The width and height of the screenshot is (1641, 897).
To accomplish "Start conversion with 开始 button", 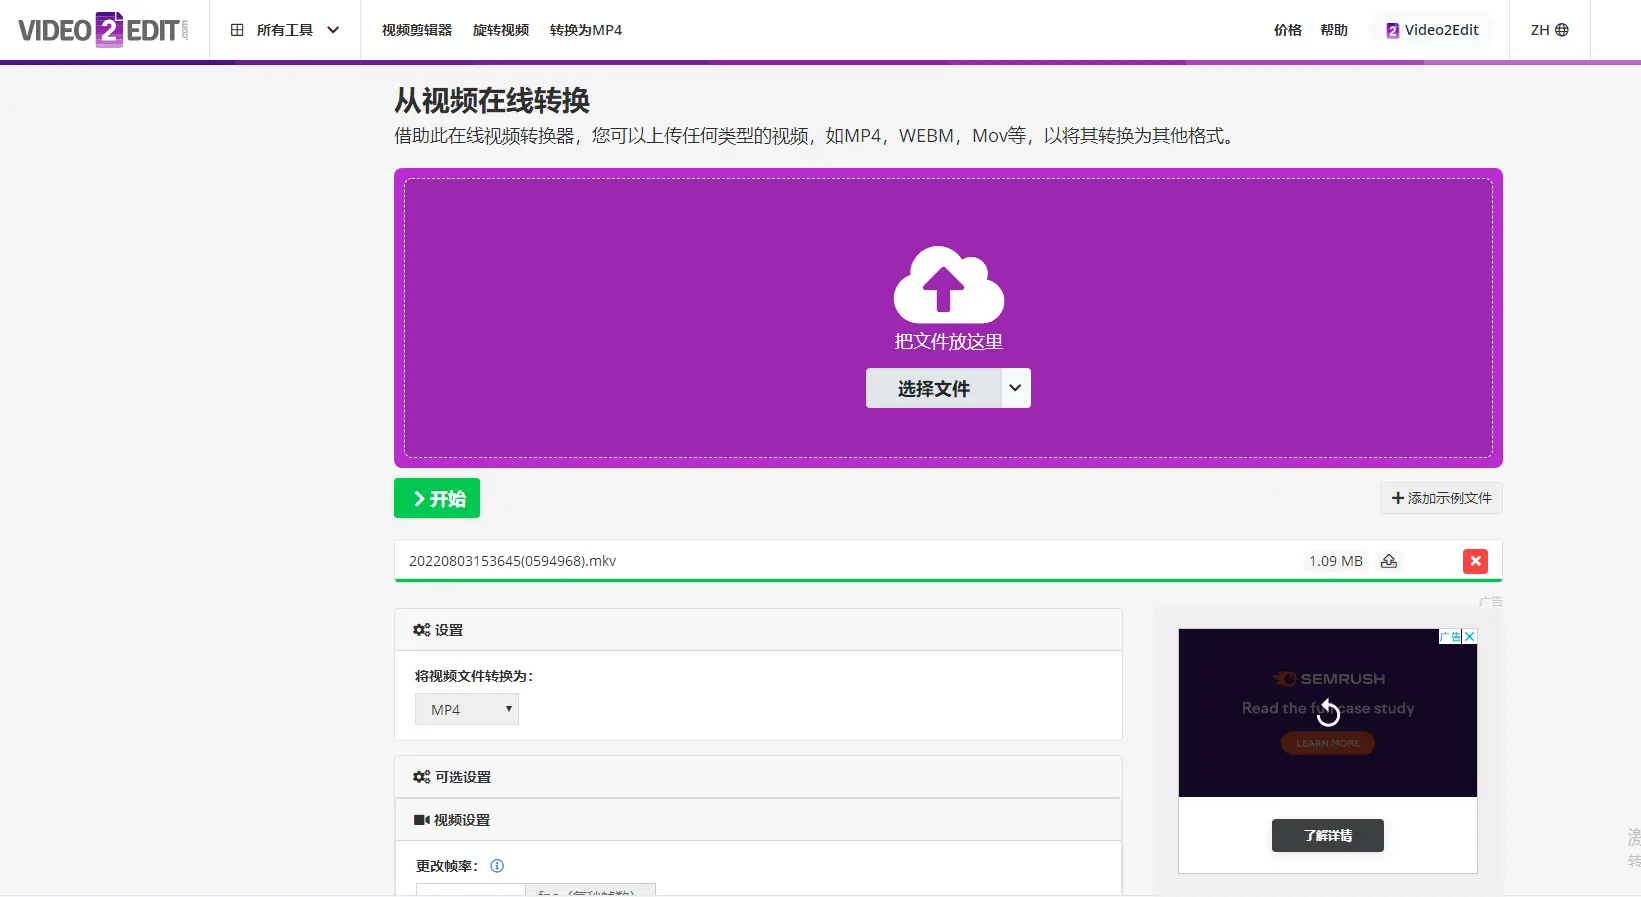I will coord(437,498).
